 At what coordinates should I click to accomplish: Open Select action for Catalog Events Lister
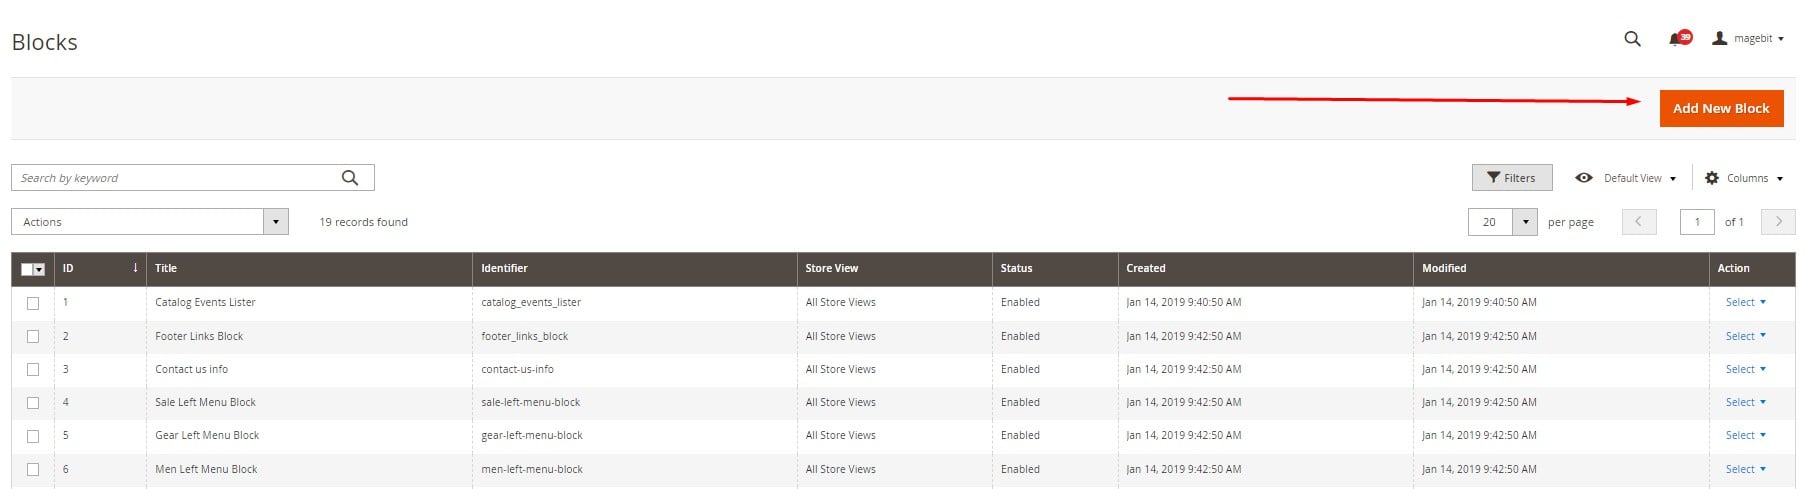(1745, 302)
